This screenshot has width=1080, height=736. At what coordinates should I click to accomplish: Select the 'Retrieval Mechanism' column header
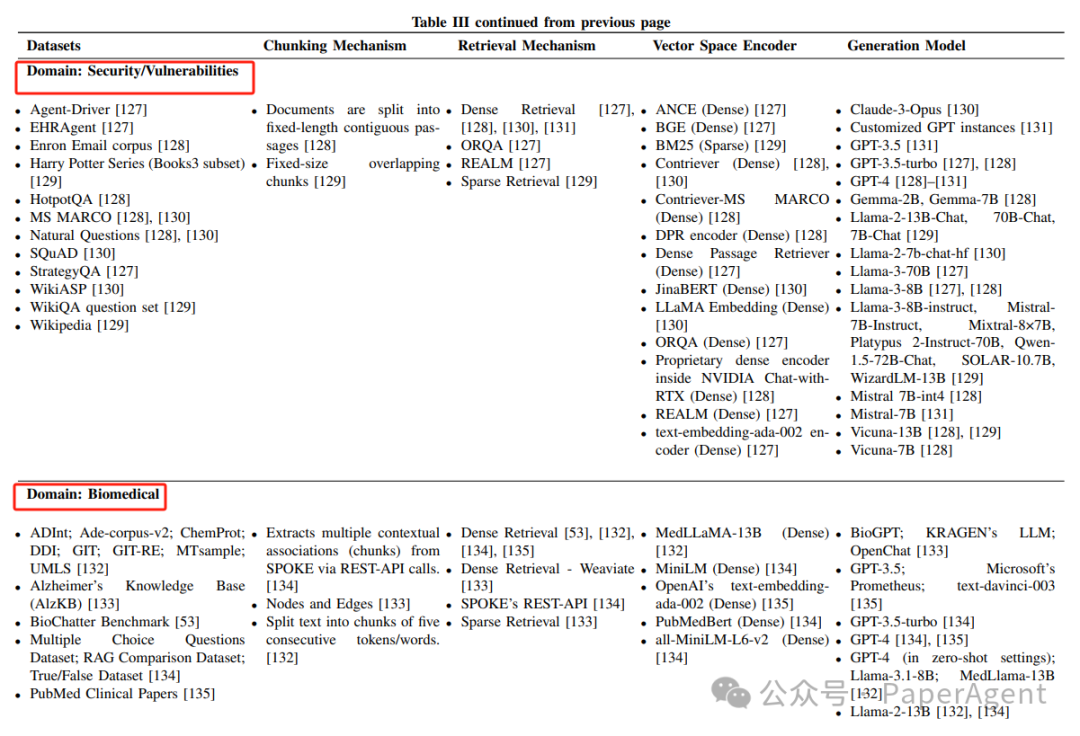527,45
